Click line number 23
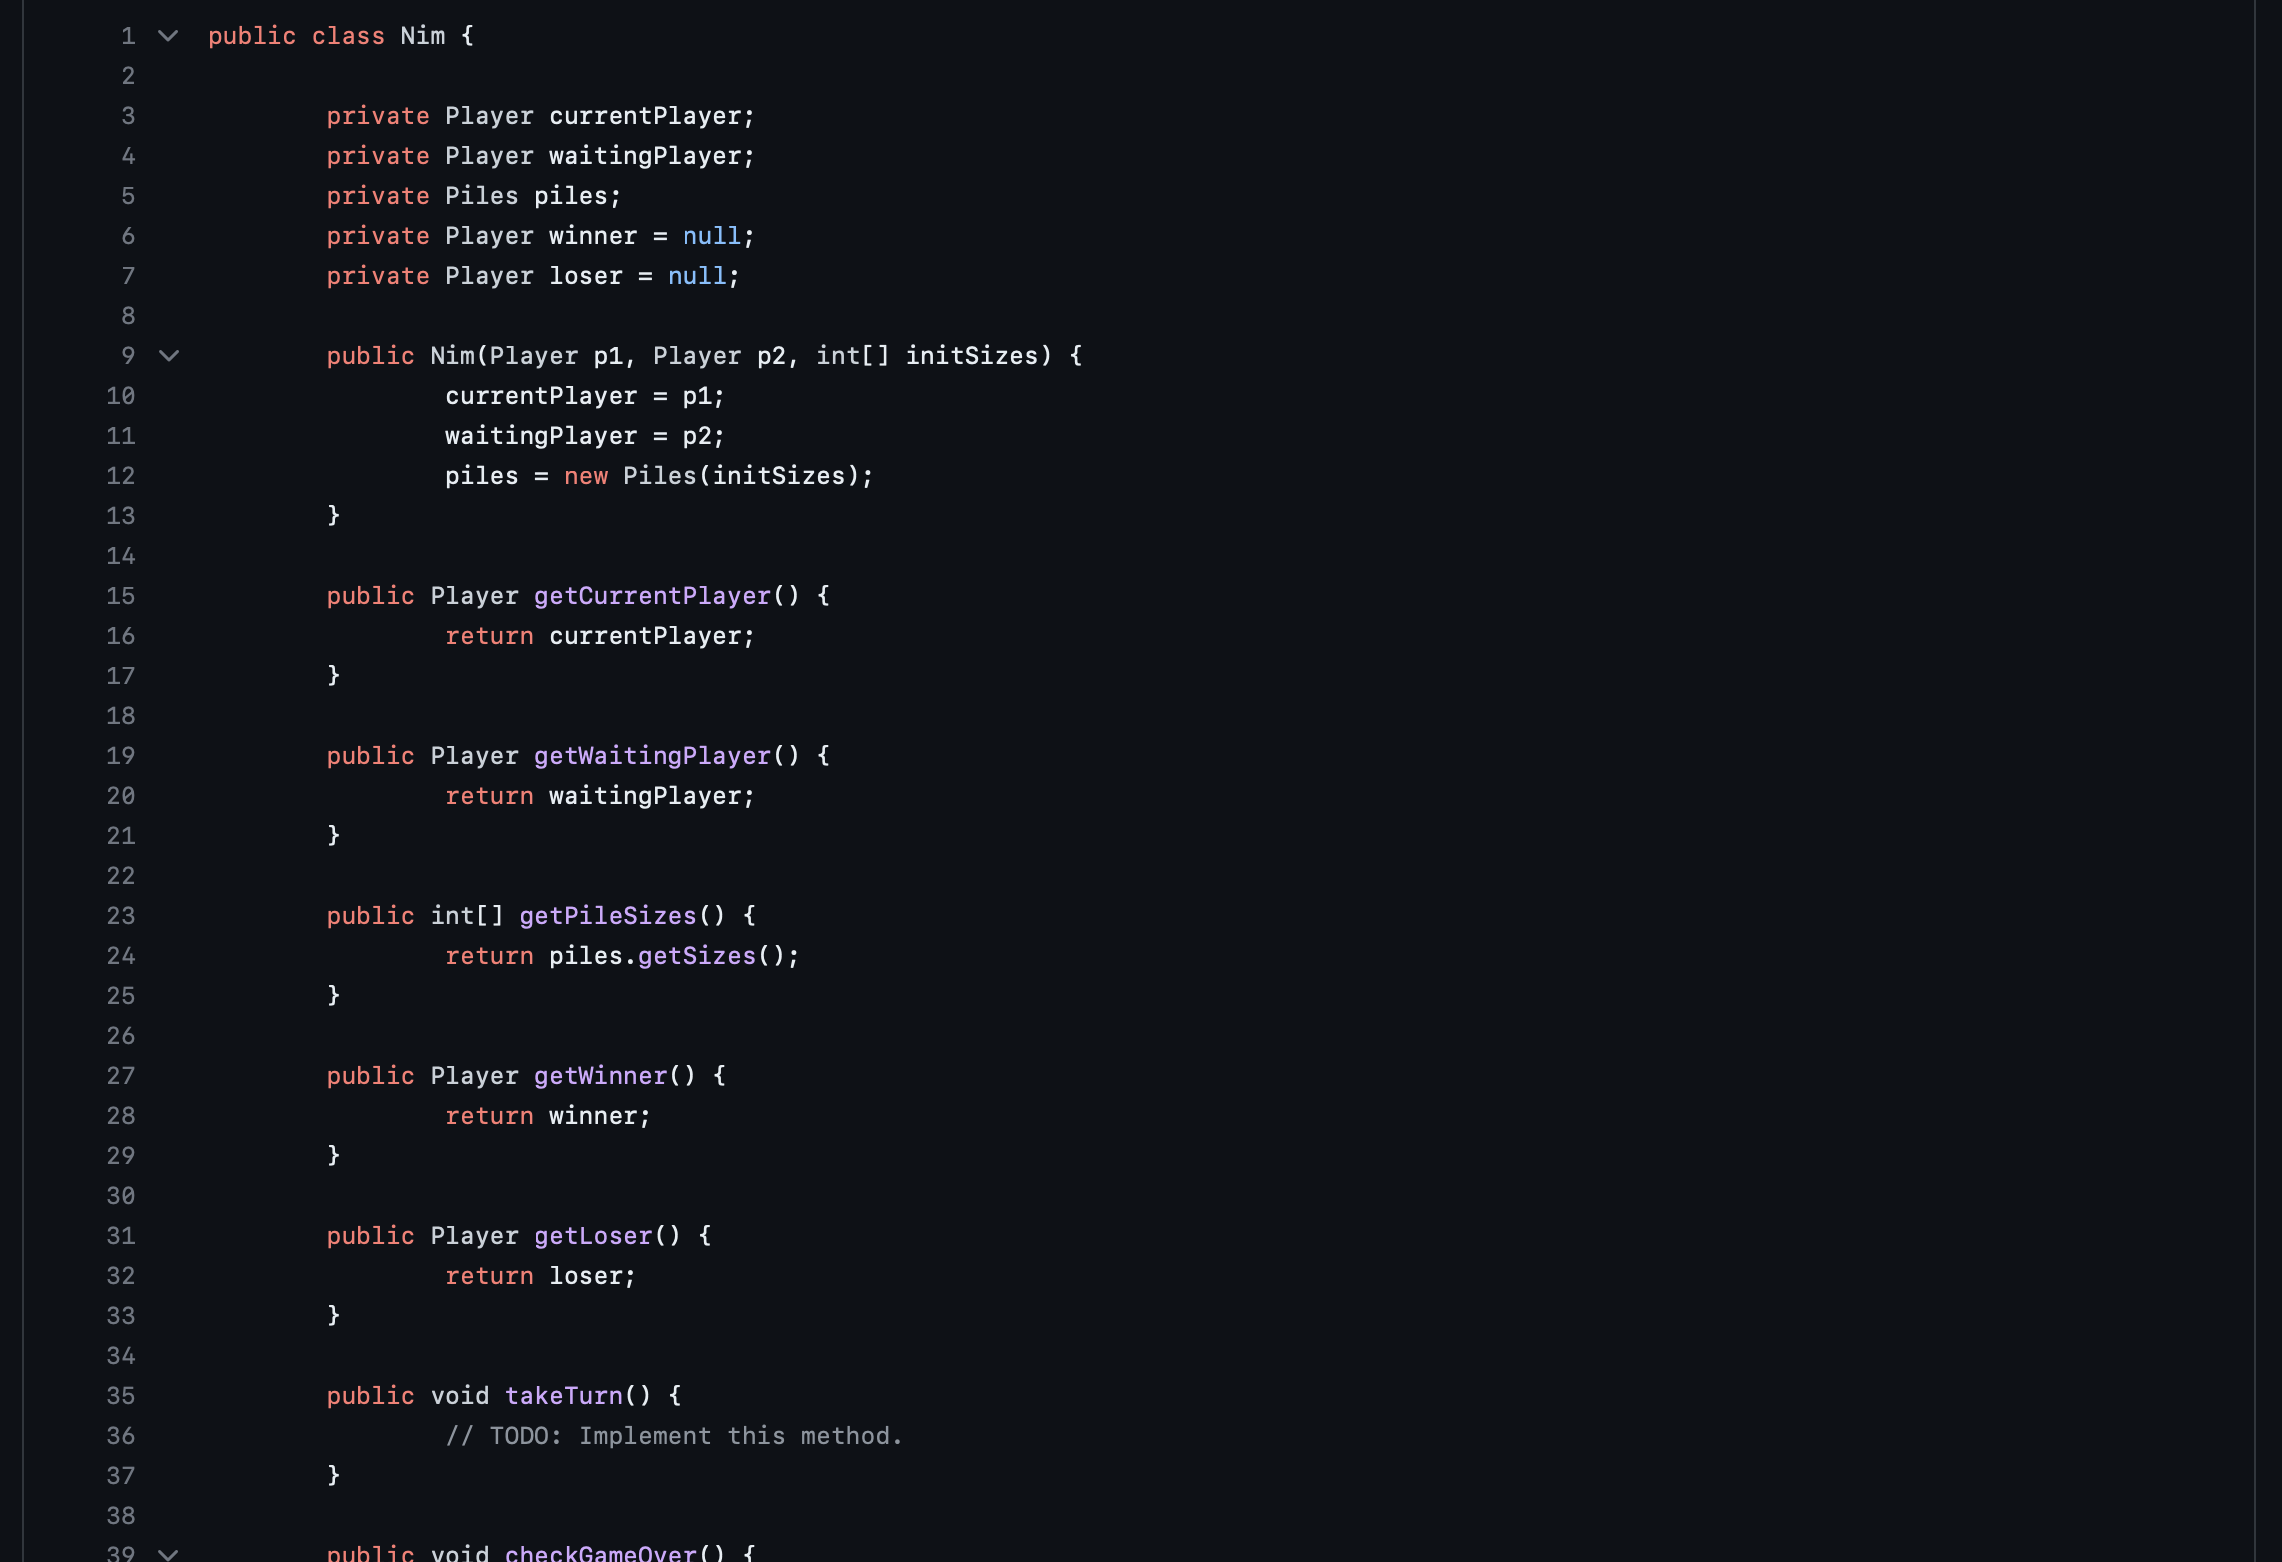 121,916
